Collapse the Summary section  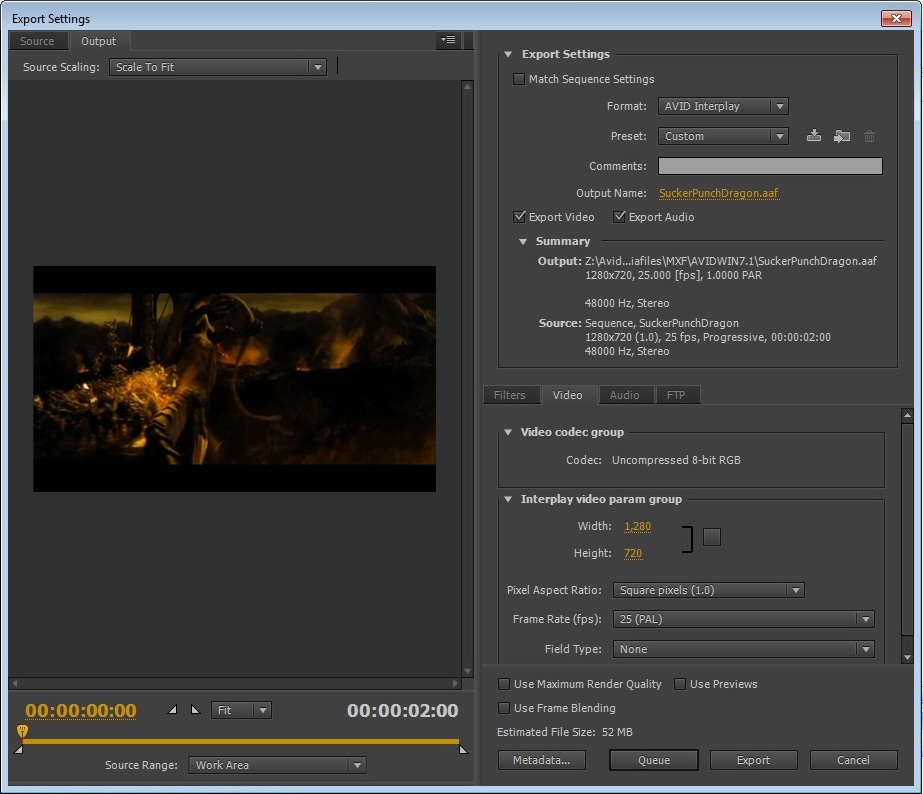pos(523,241)
